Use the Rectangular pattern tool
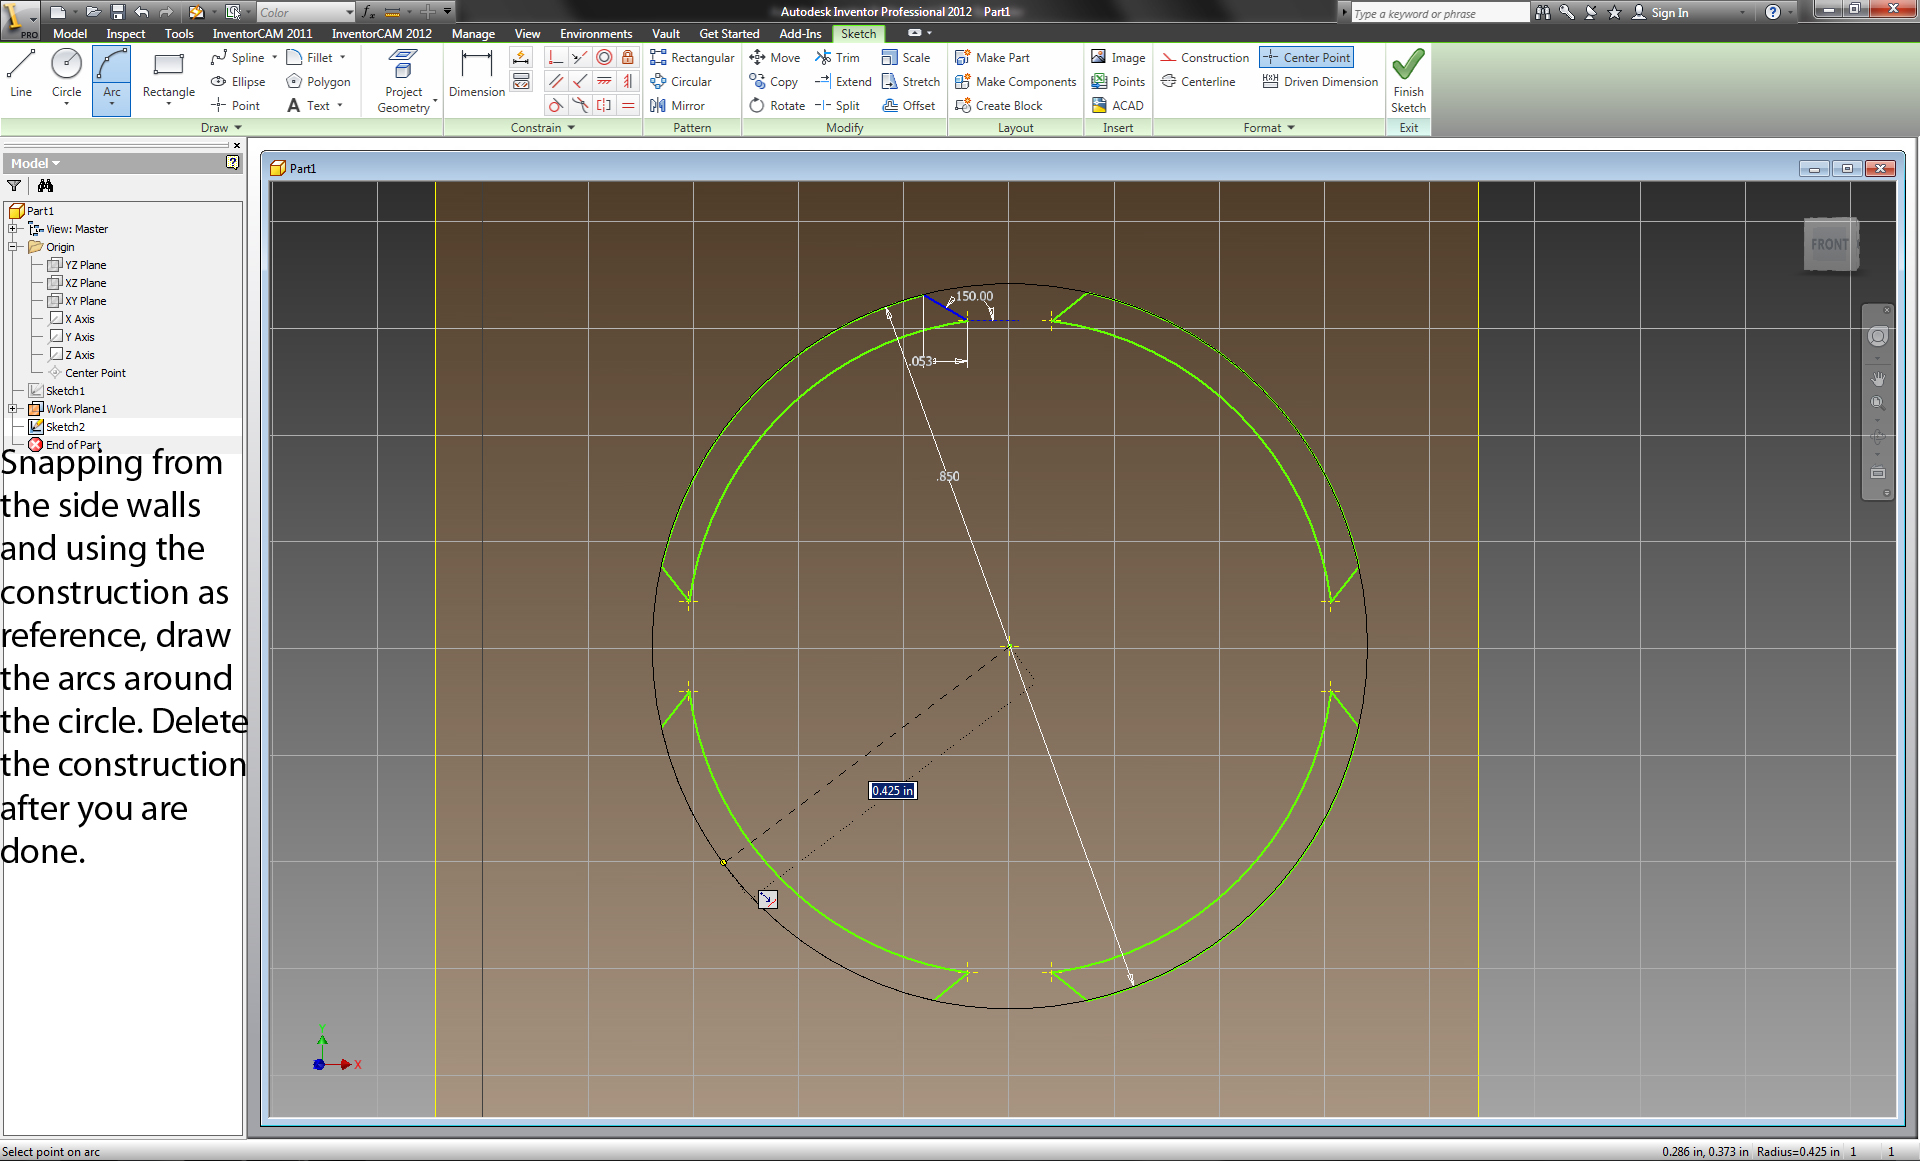The height and width of the screenshot is (1161, 1920). (x=692, y=58)
